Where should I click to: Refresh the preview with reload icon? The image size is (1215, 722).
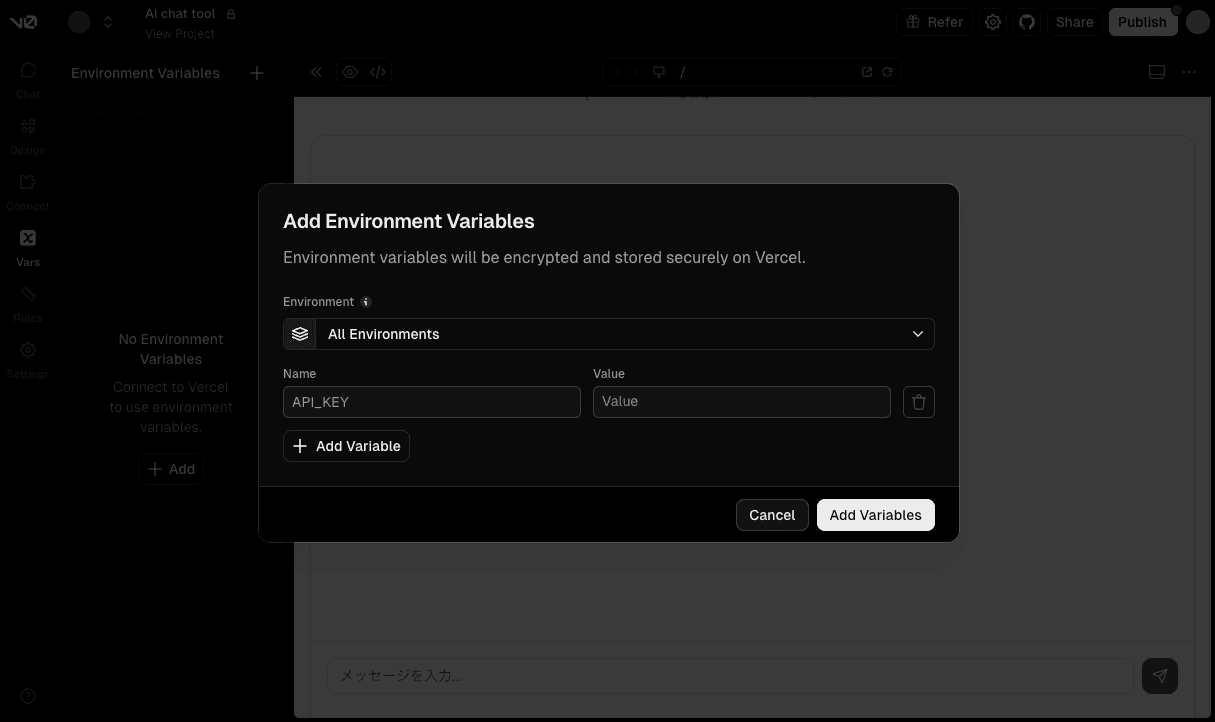coord(887,72)
